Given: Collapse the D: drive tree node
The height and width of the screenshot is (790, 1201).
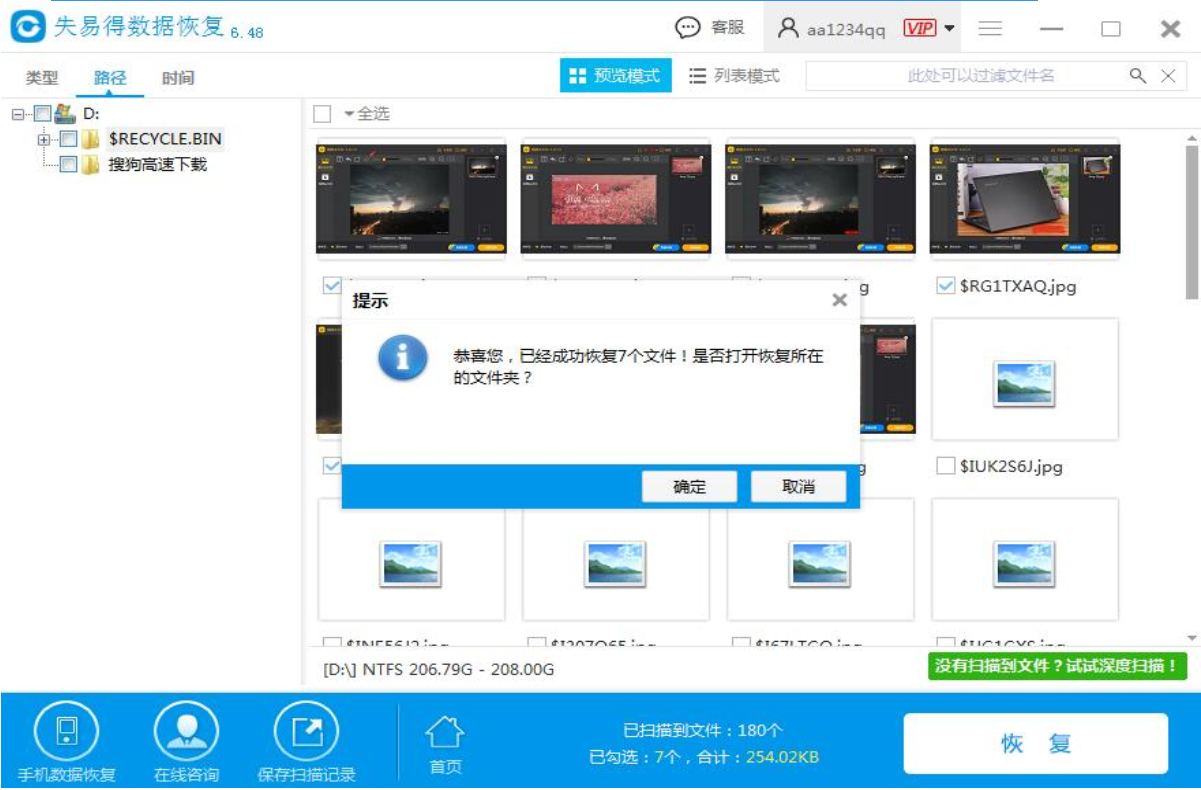Looking at the screenshot, I should pyautogui.click(x=17, y=114).
